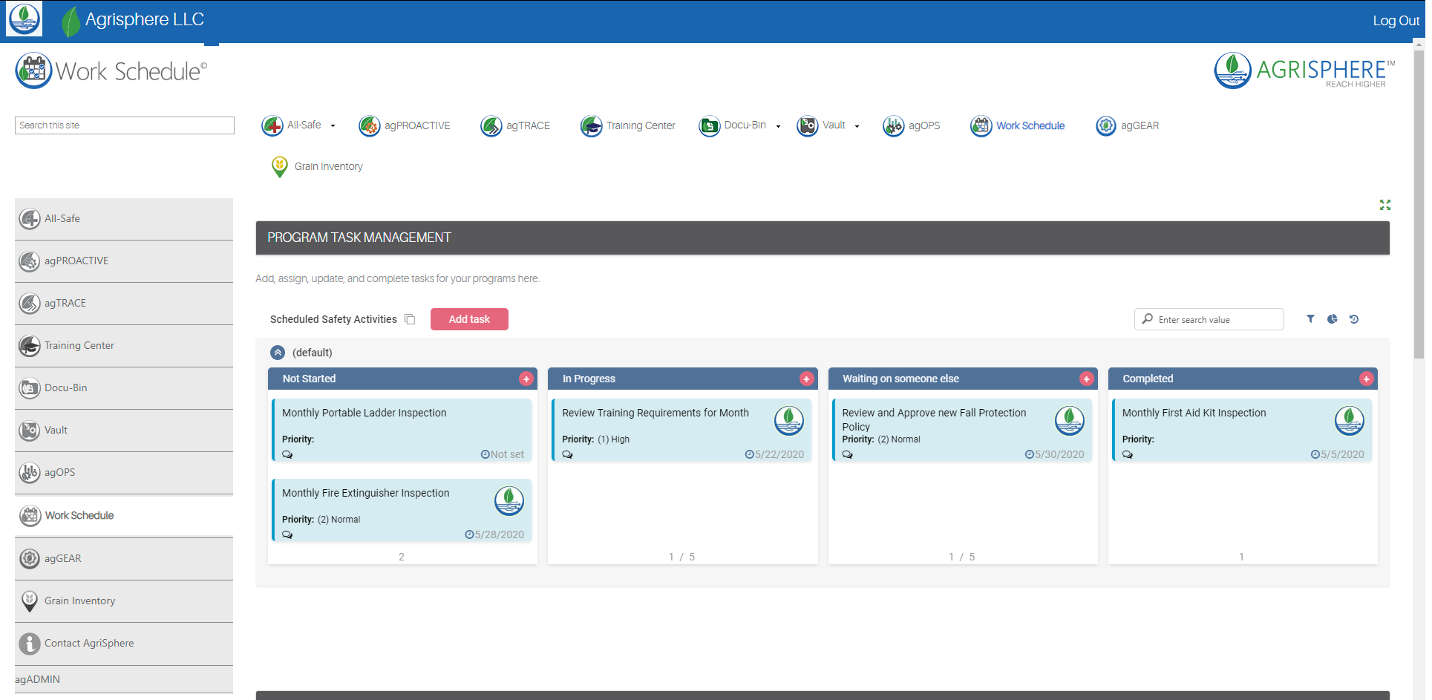1432x700 pixels.
Task: Click assignee avatar on Fire Extinguisher Inspection card
Action: point(509,500)
